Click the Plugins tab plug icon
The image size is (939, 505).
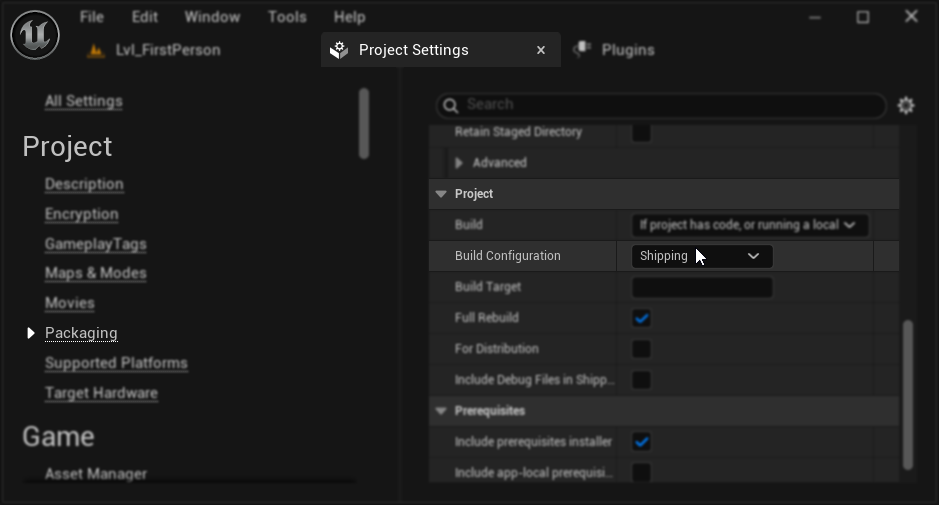tap(582, 49)
